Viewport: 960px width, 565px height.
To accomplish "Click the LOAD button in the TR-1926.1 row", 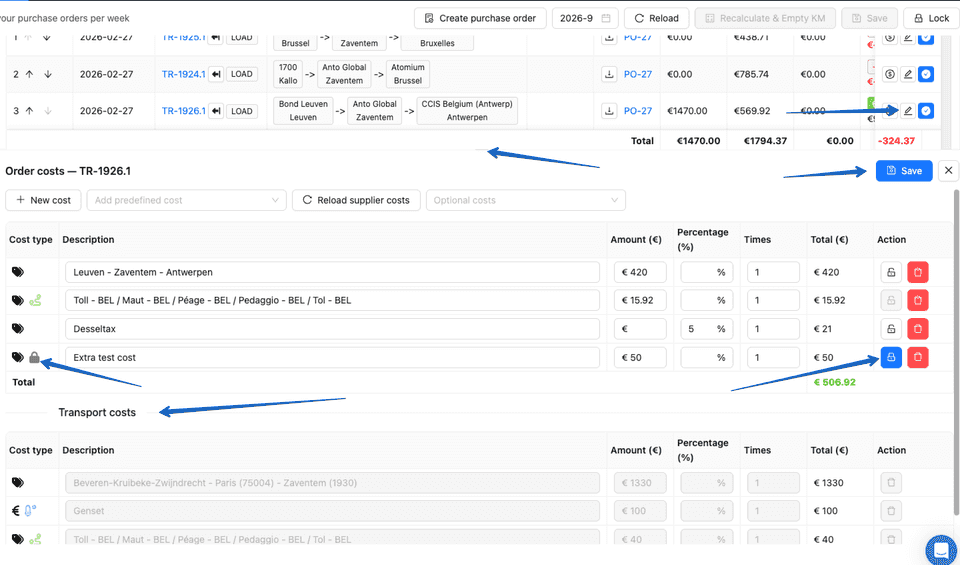I will [x=241, y=111].
